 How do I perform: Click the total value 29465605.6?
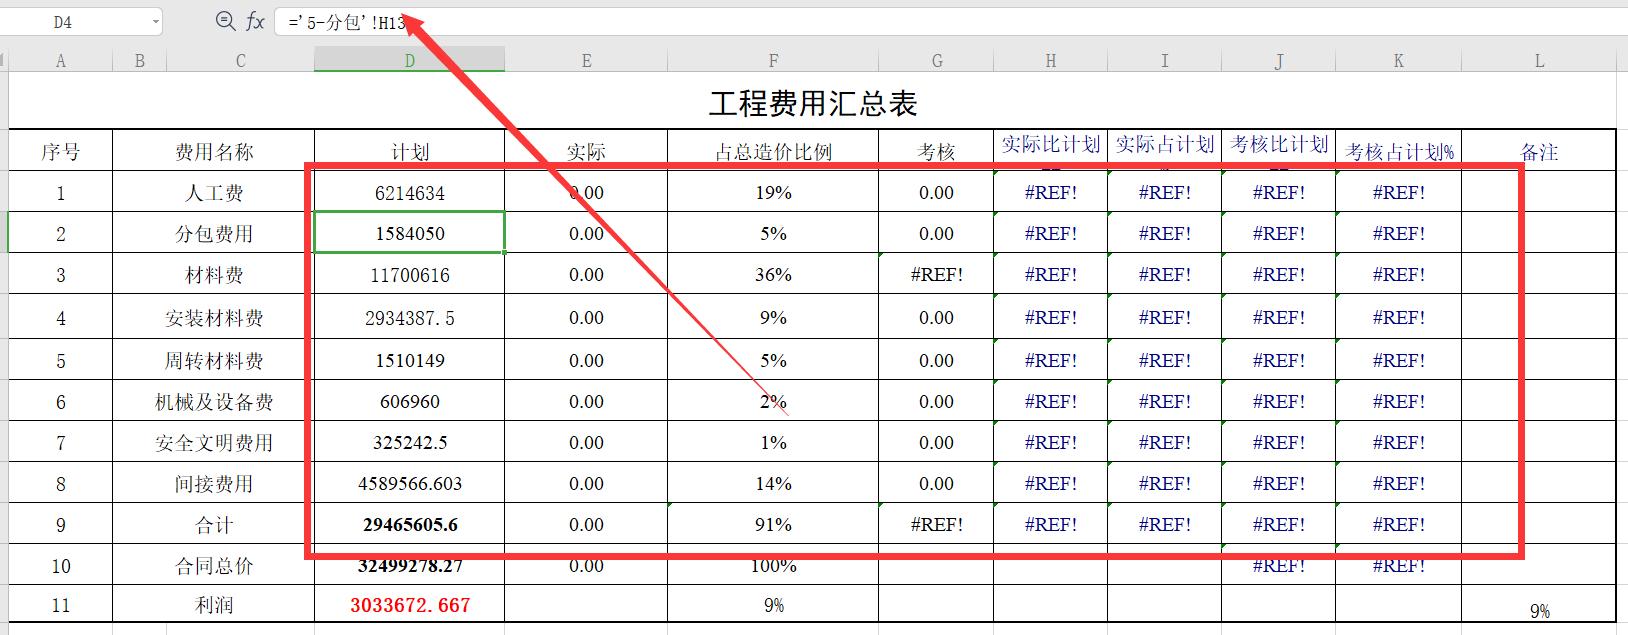(409, 524)
